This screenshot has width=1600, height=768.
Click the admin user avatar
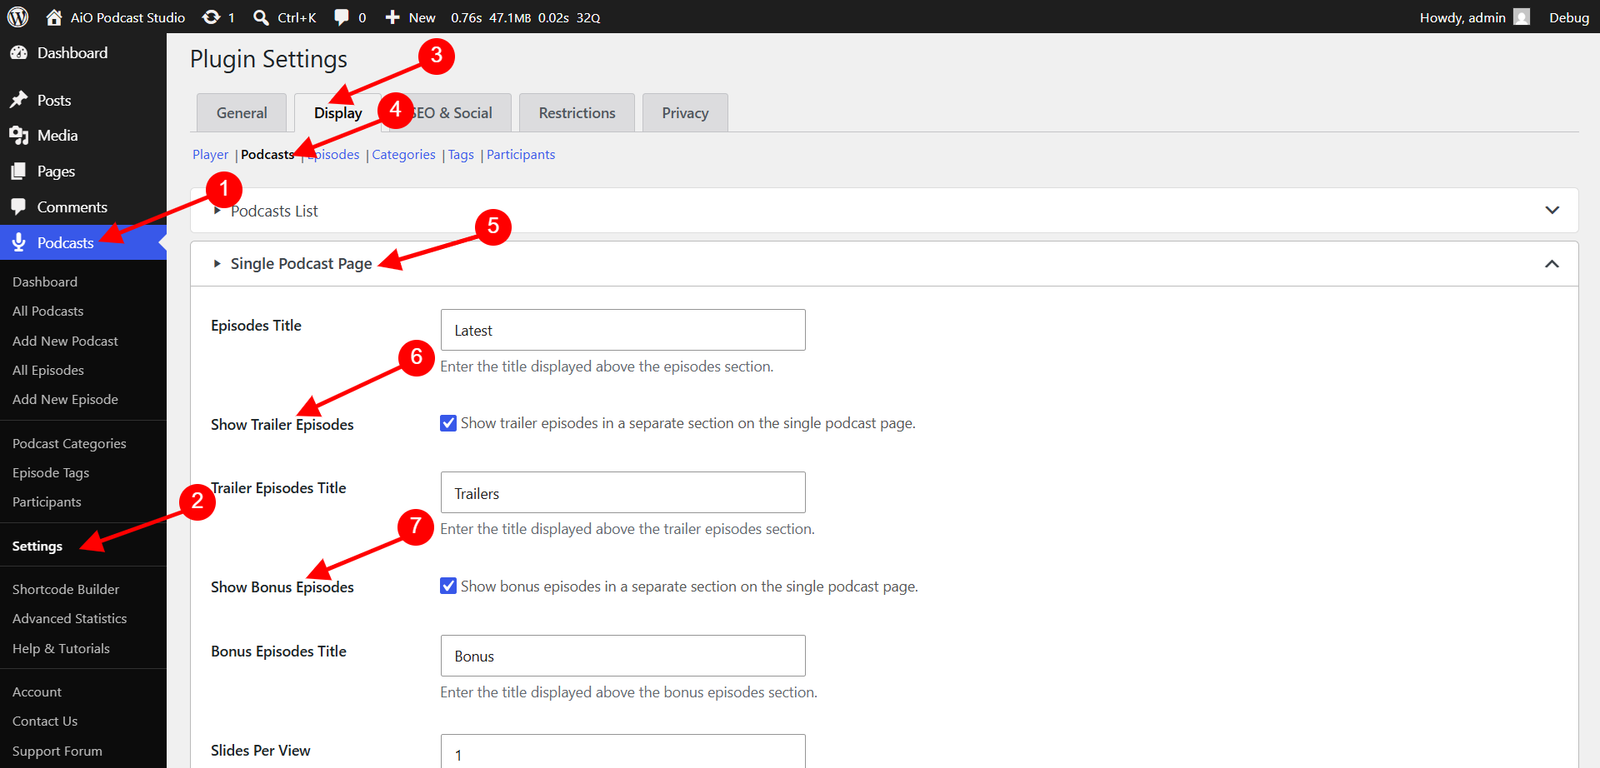click(x=1522, y=17)
